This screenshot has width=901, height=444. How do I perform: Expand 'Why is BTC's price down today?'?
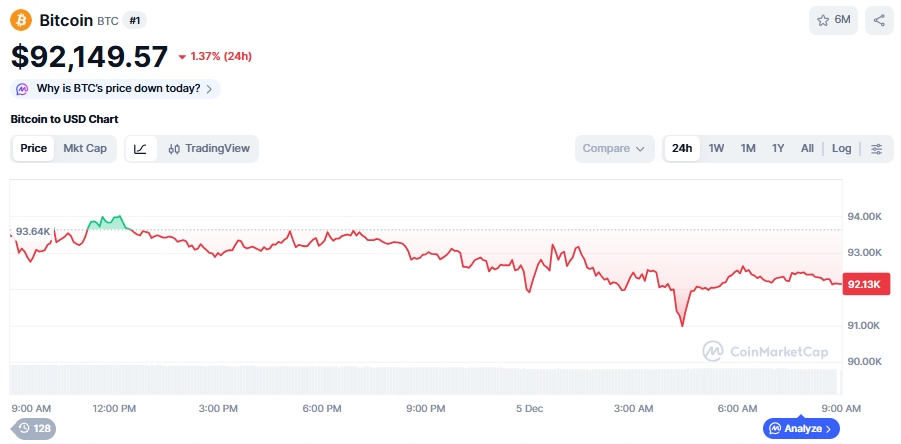click(x=118, y=89)
